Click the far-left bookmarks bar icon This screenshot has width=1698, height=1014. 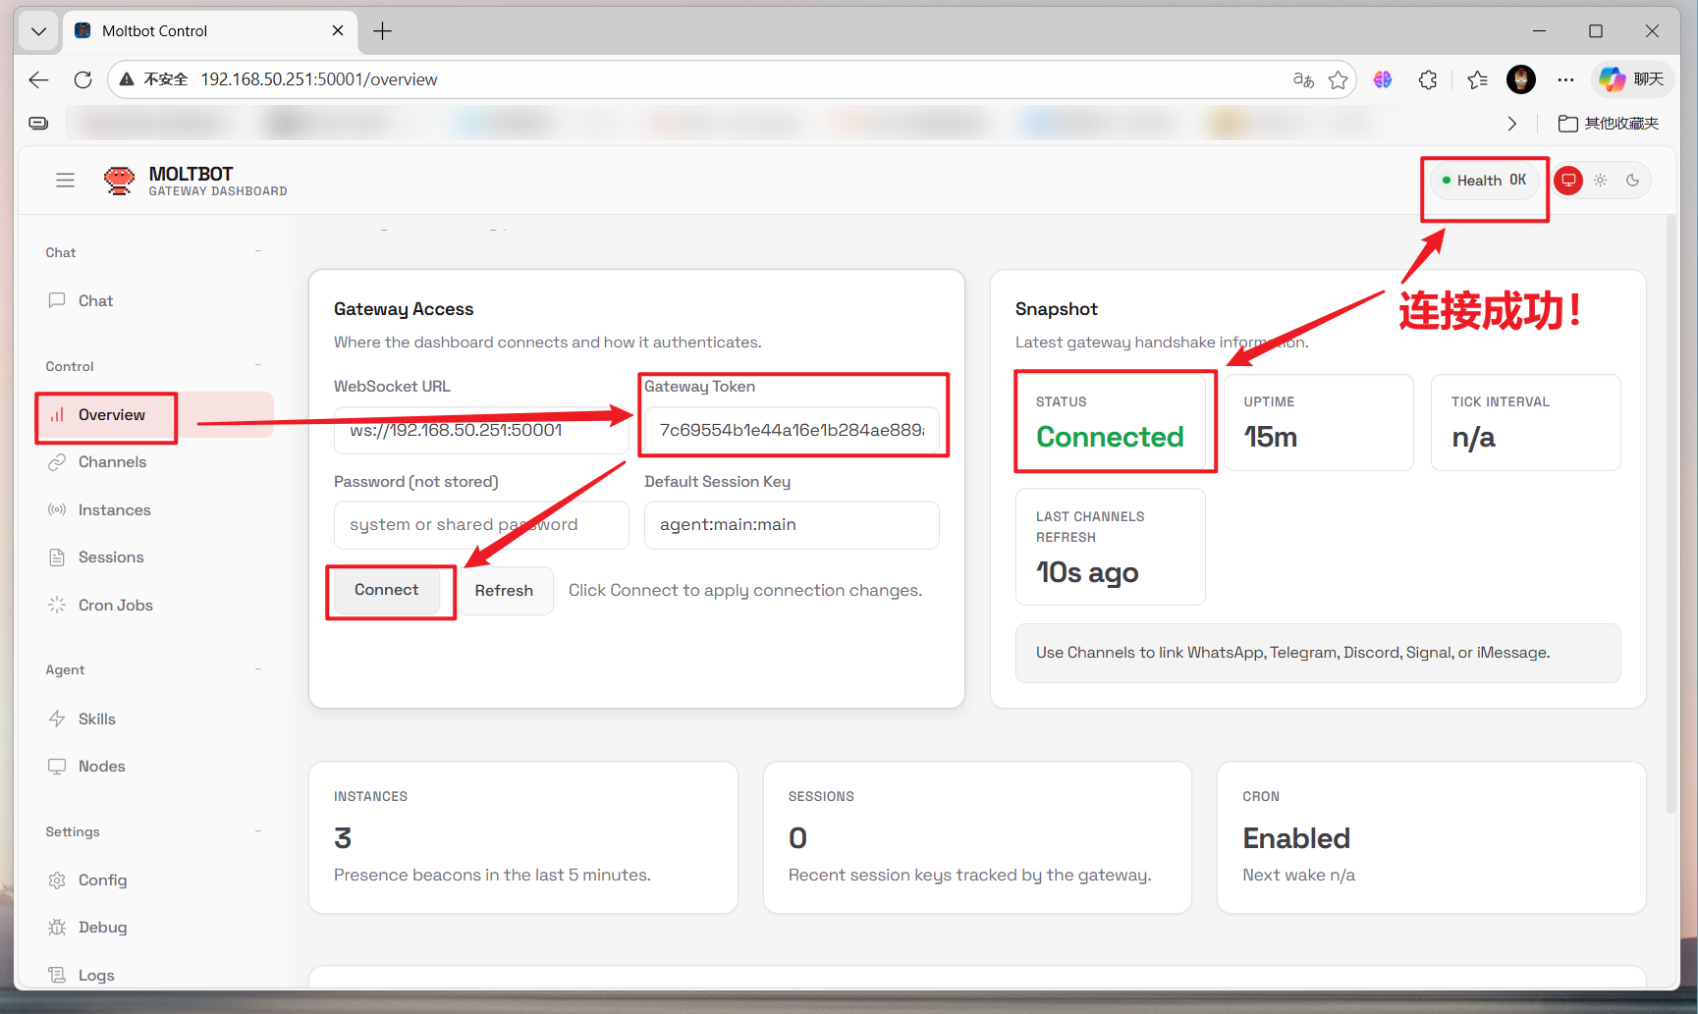point(38,123)
